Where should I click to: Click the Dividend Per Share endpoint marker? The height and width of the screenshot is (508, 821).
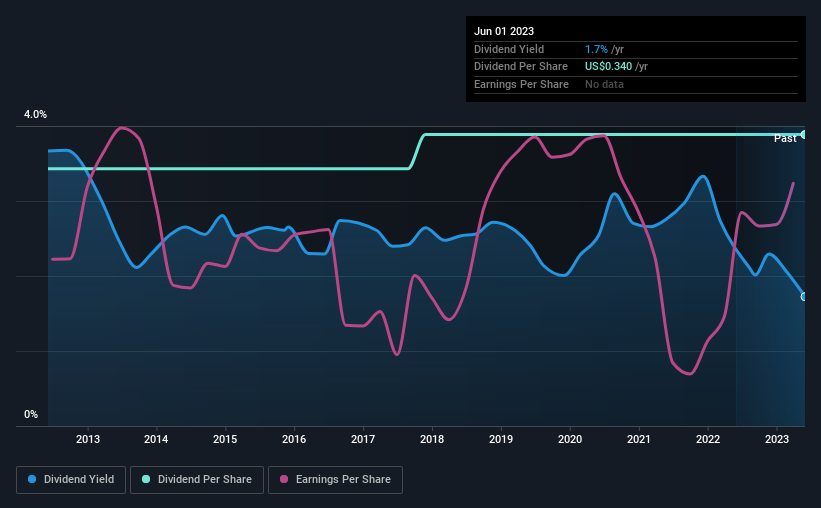coord(804,135)
